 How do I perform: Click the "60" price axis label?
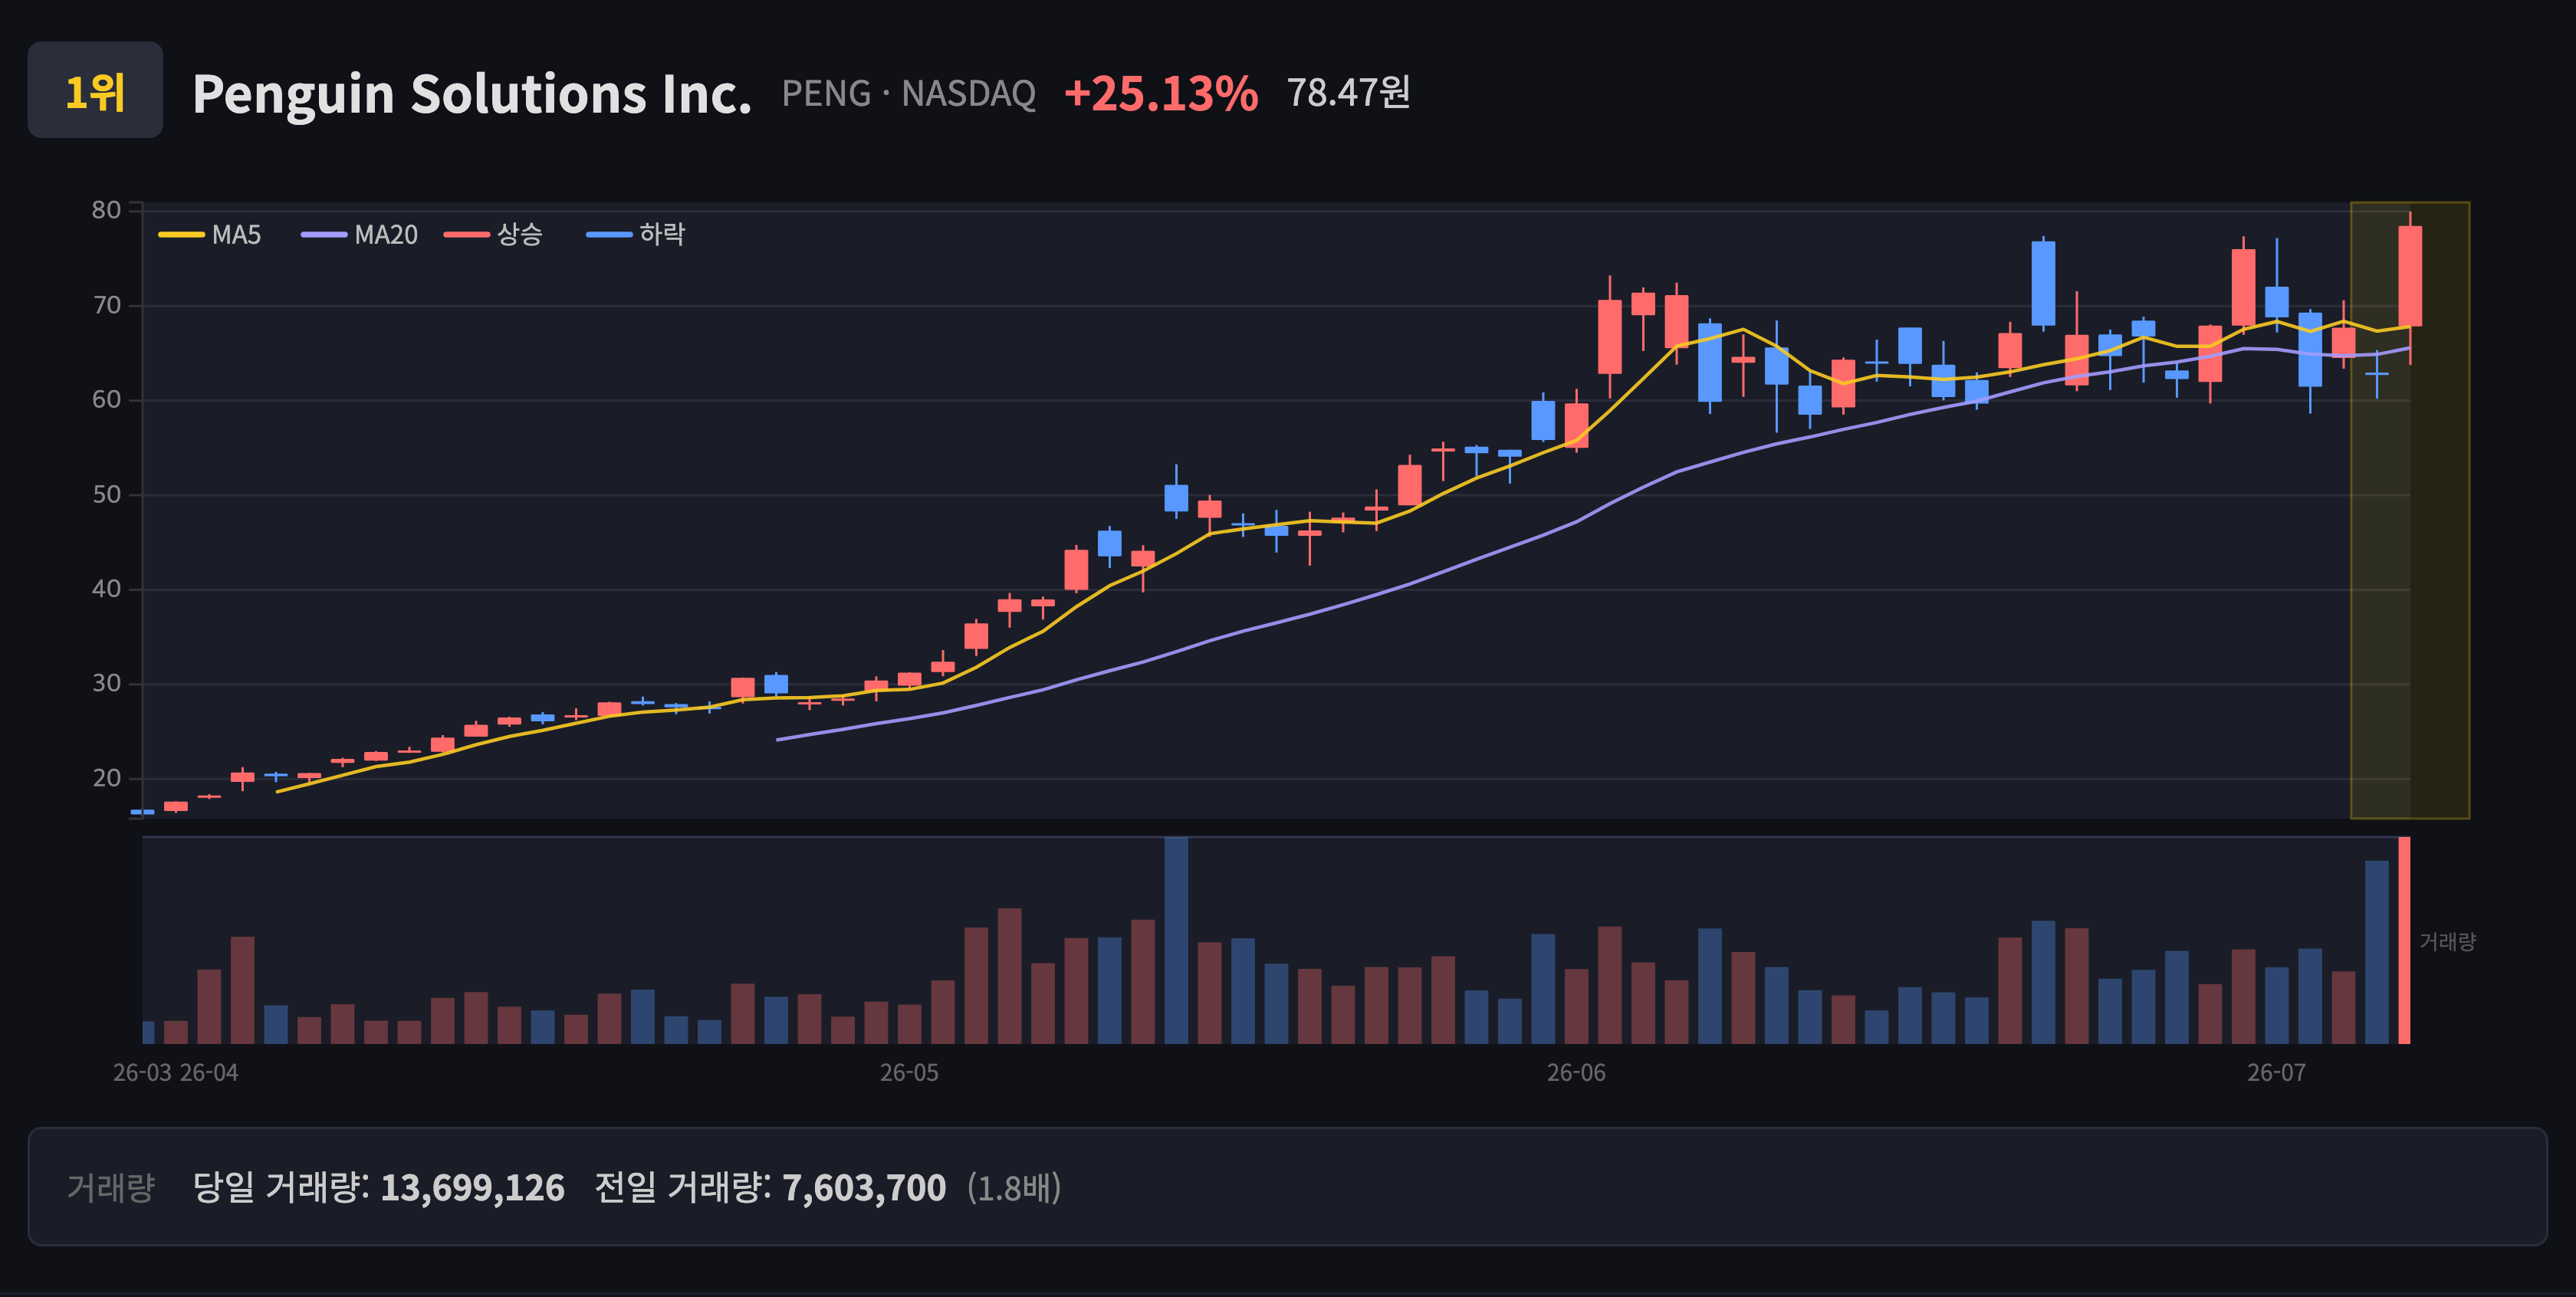point(106,400)
